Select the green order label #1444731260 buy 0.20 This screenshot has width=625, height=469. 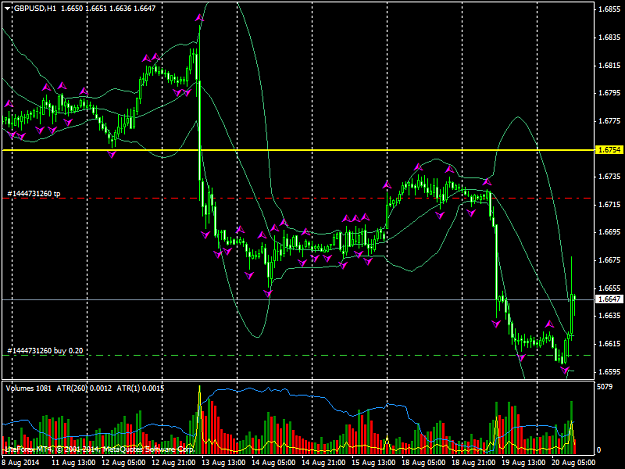pos(45,351)
